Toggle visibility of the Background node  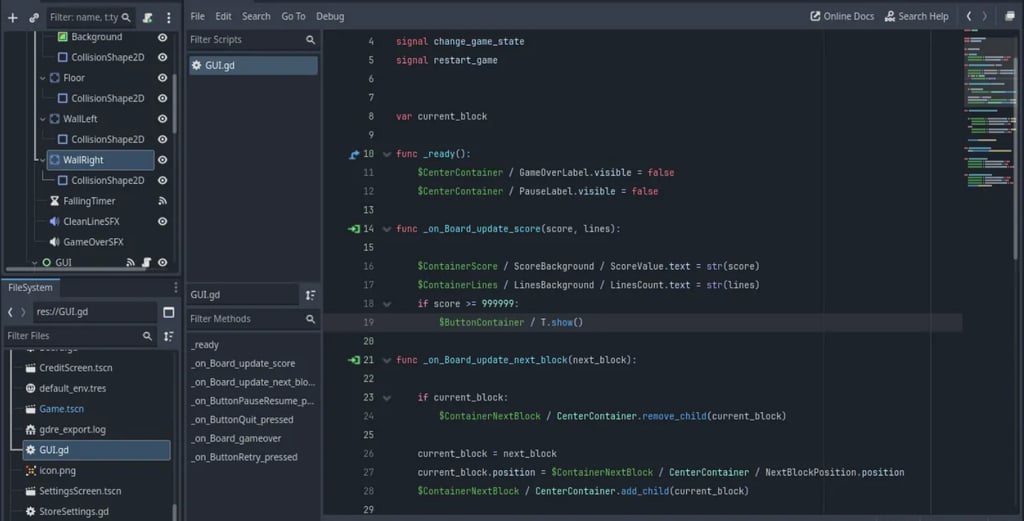point(163,37)
